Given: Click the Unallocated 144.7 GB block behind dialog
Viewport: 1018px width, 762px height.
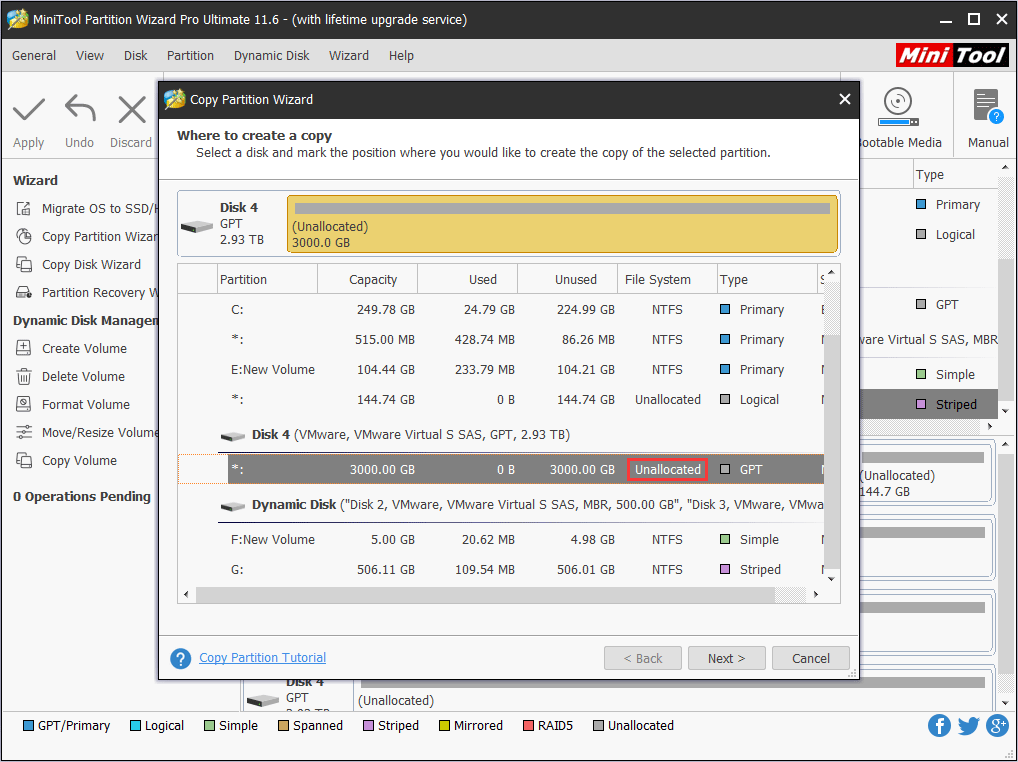Looking at the screenshot, I should 926,474.
